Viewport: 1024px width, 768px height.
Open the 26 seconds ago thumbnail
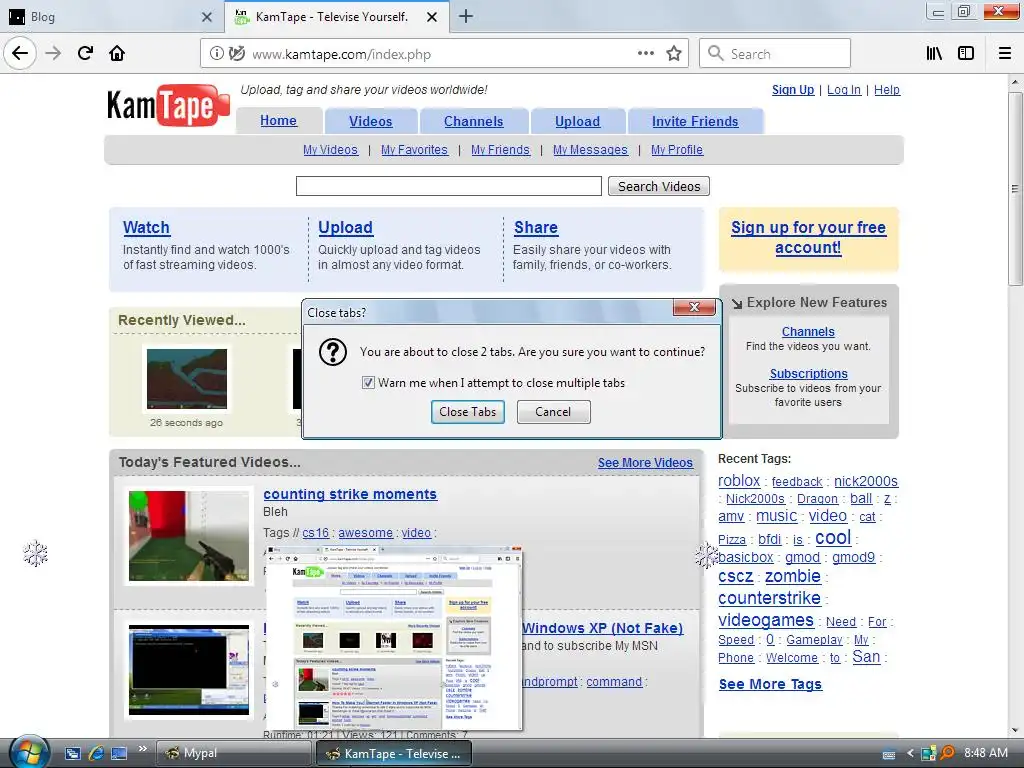(x=187, y=379)
